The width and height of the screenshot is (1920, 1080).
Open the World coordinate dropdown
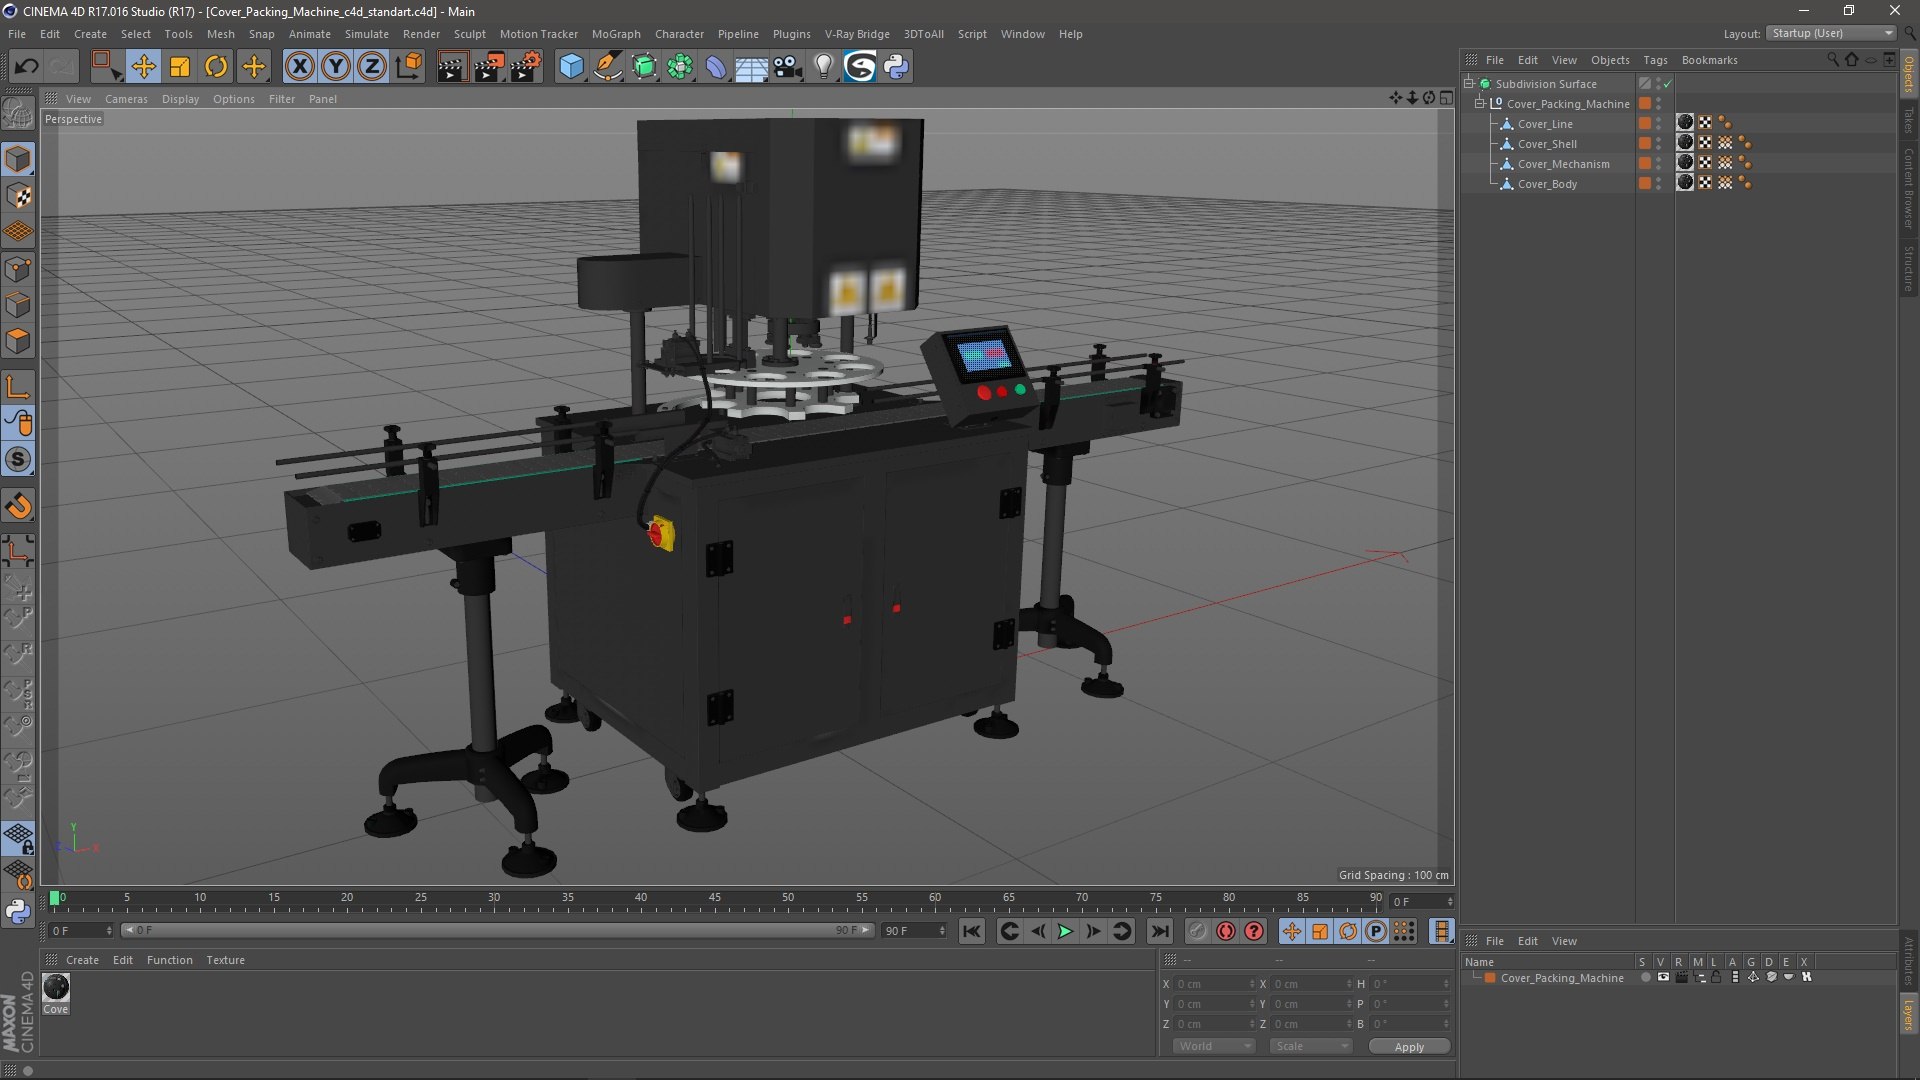coord(1214,1046)
